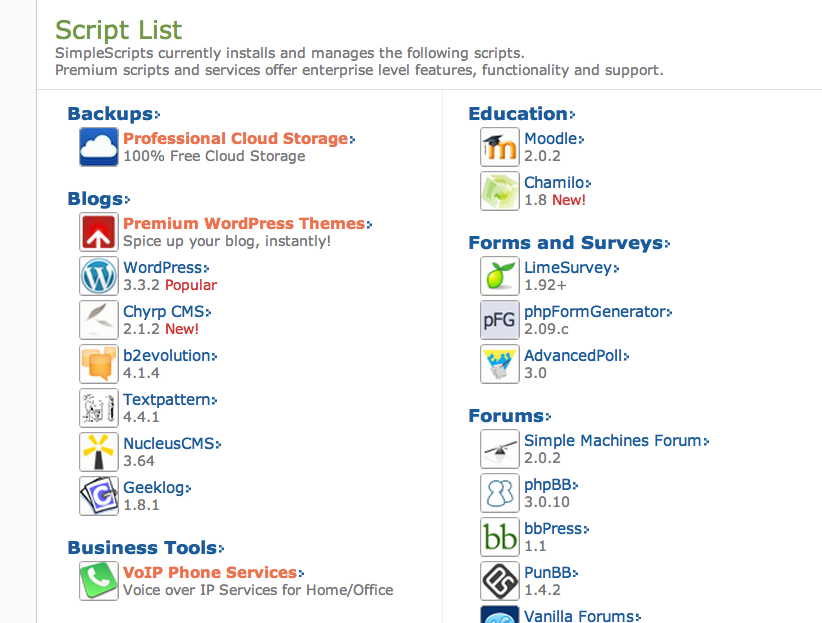Image resolution: width=822 pixels, height=623 pixels.
Task: Open the Blogs category heading
Action: tap(99, 199)
